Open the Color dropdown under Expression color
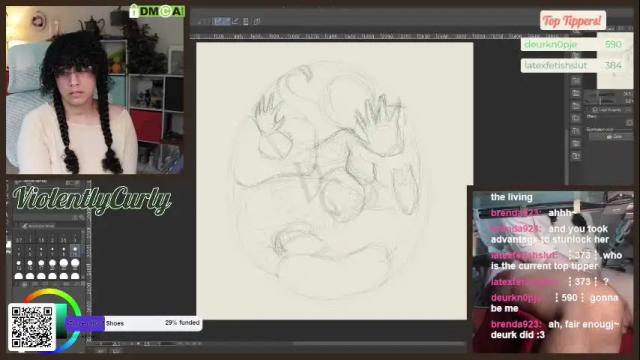 click(611, 137)
